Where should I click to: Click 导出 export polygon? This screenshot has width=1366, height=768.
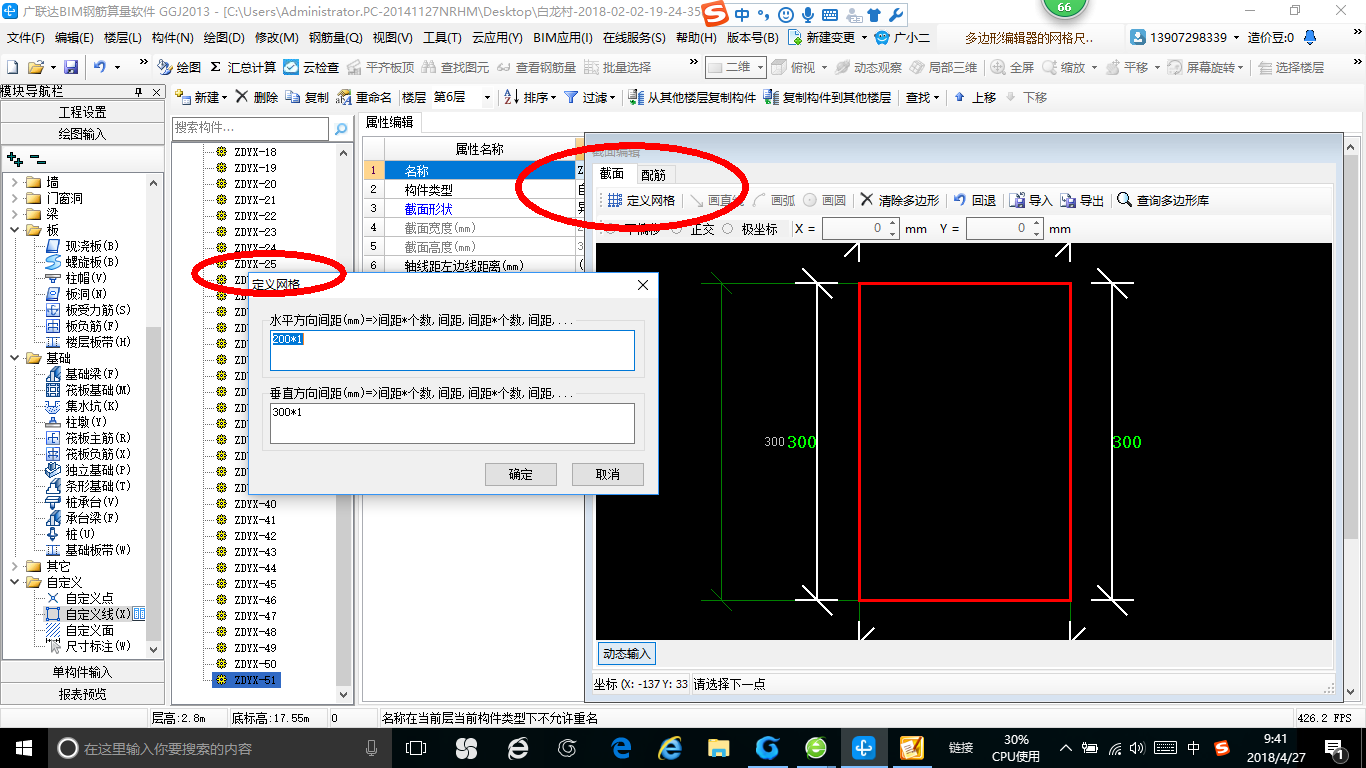pyautogui.click(x=1082, y=200)
